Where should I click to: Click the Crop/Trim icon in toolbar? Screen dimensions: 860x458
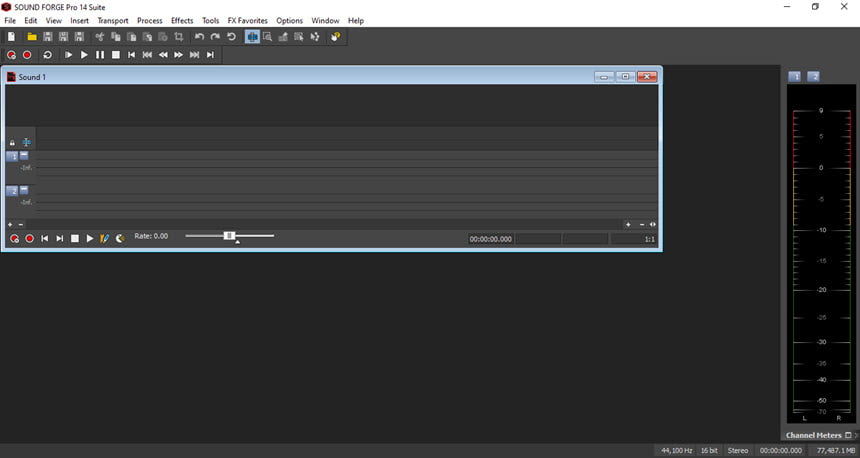coord(179,37)
